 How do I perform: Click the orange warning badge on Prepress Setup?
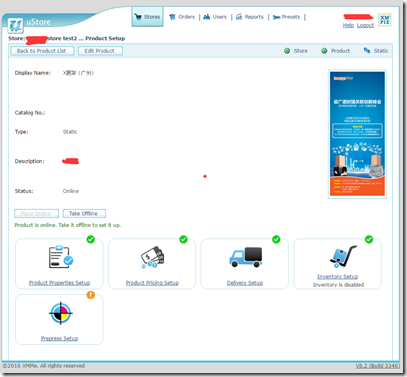click(91, 295)
